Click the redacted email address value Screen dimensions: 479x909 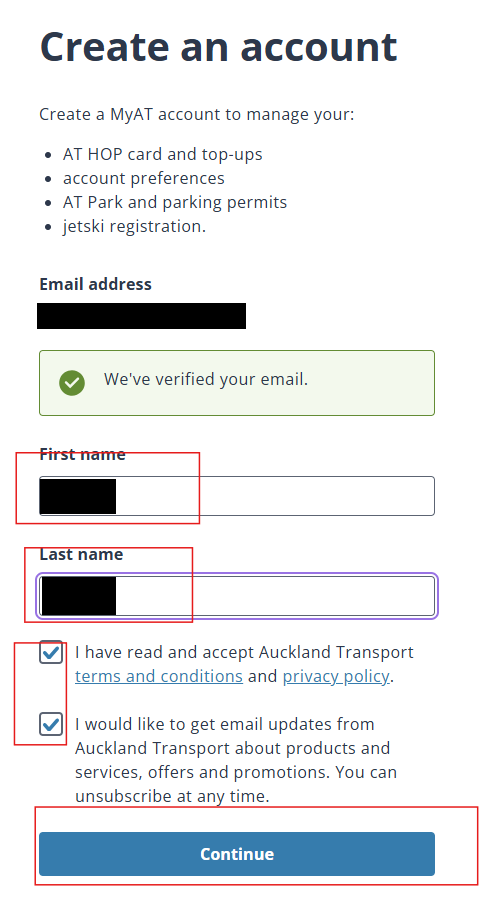pyautogui.click(x=141, y=316)
